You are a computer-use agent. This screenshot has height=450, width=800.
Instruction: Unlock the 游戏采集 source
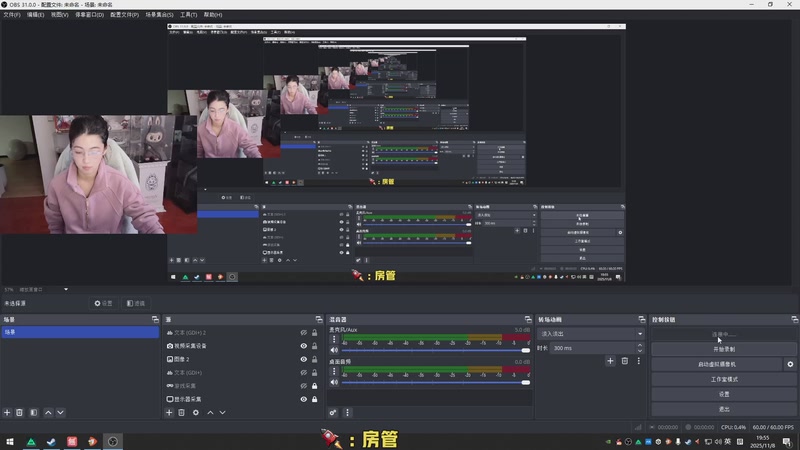click(x=314, y=386)
